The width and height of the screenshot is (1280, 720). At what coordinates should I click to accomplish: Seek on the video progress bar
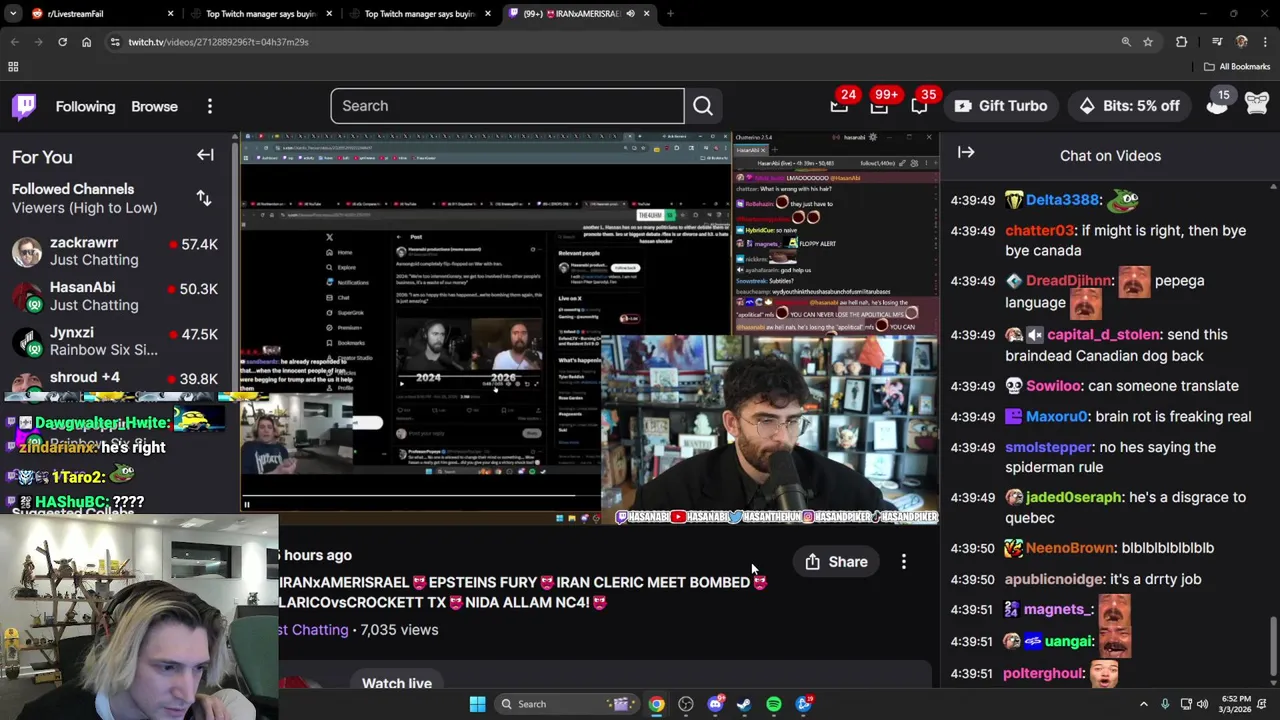pyautogui.click(x=420, y=495)
